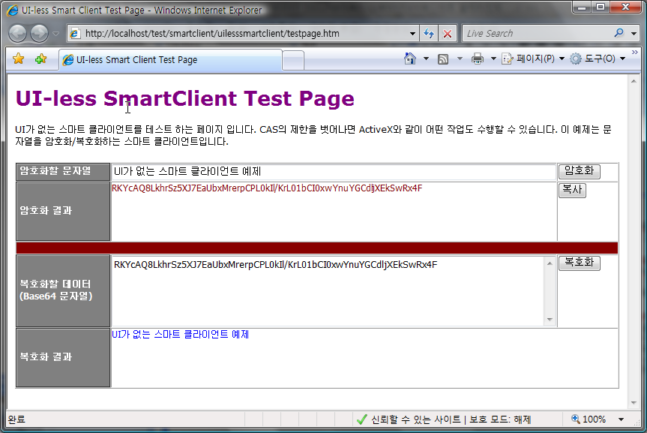Click the IE logo icon in title bar
Screen dimensions: 647x433
(x=12, y=10)
